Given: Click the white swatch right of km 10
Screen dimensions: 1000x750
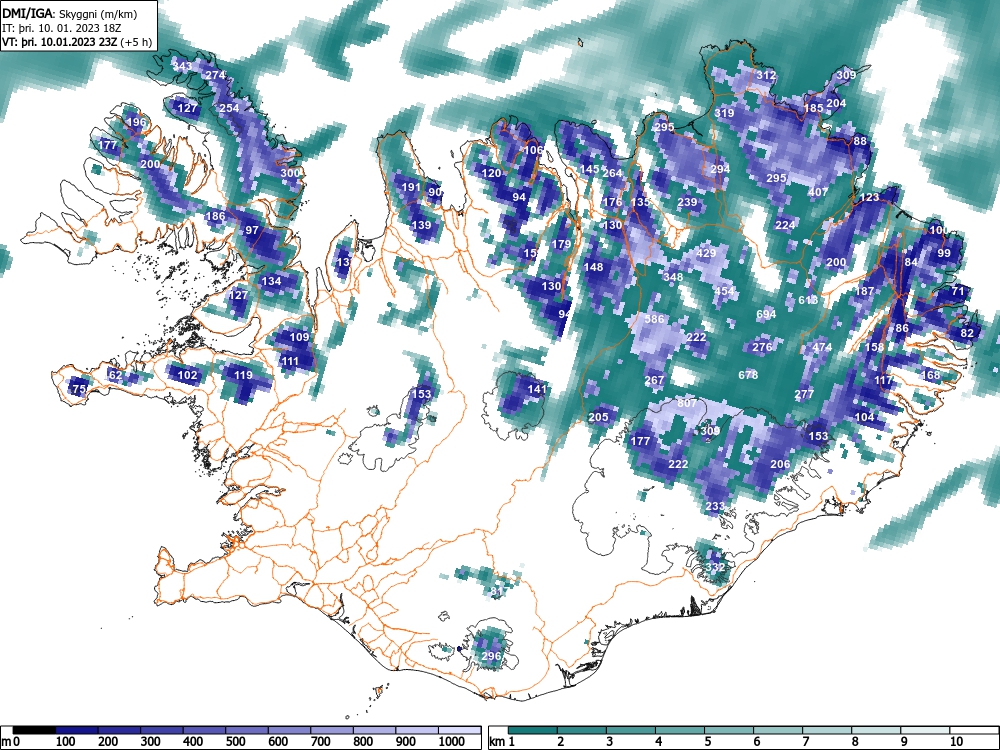Looking at the screenshot, I should [974, 730].
